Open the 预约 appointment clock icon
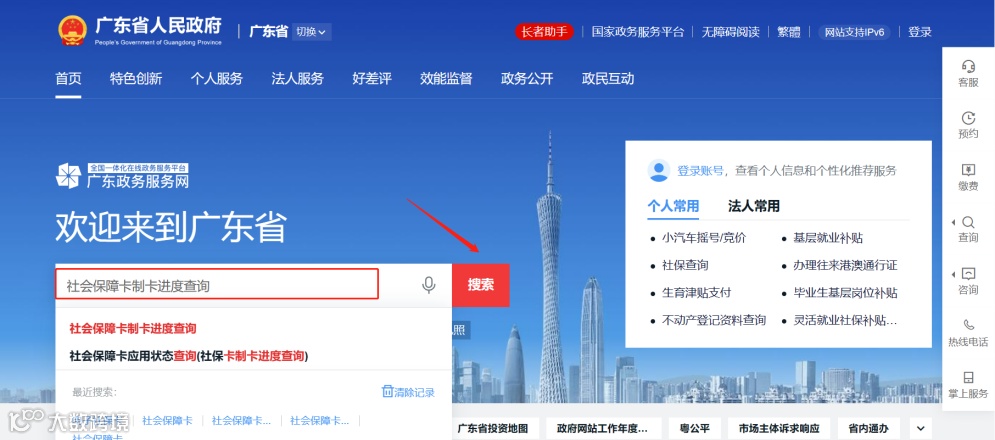 point(968,118)
